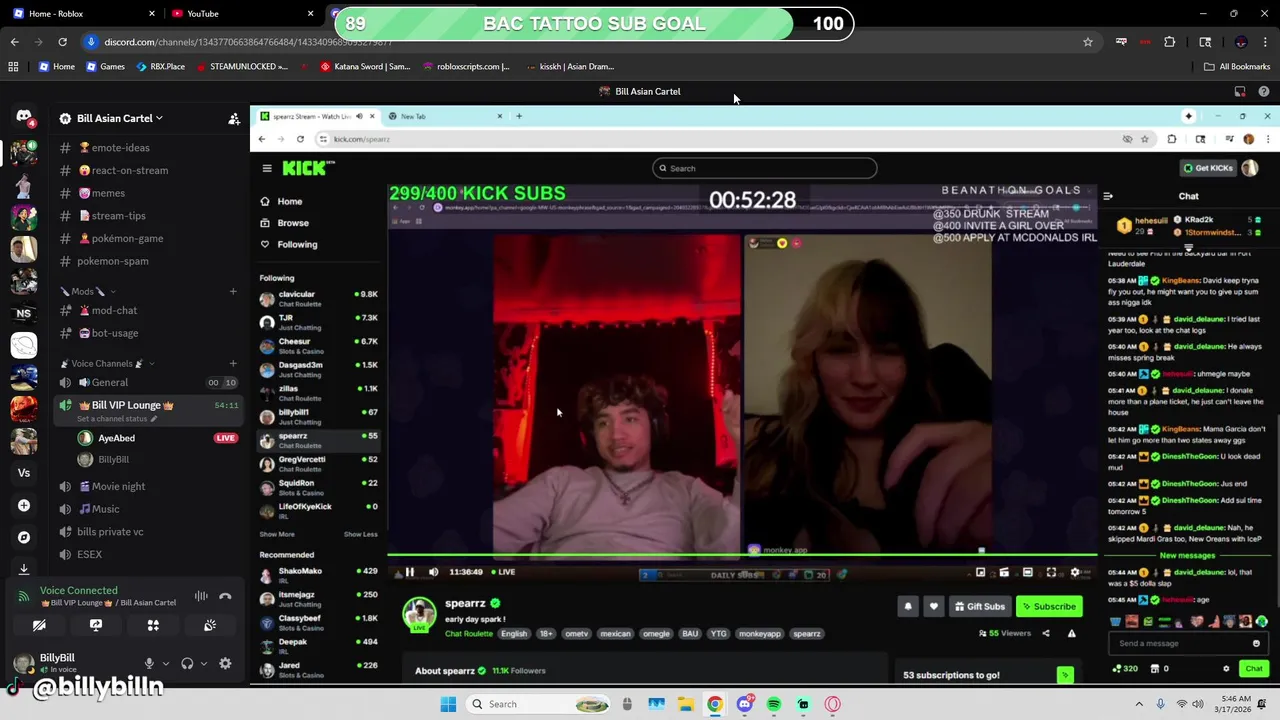Viewport: 1280px width, 720px height.
Task: Click the add a server plus icon
Action: (24, 505)
